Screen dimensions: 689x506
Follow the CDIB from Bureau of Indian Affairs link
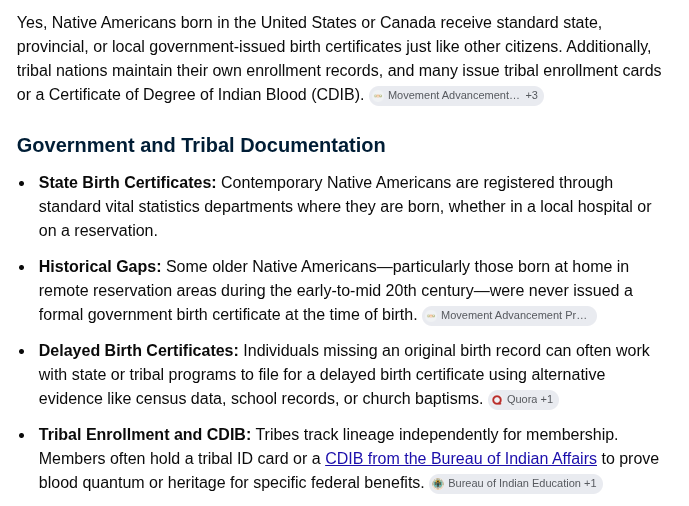461,459
